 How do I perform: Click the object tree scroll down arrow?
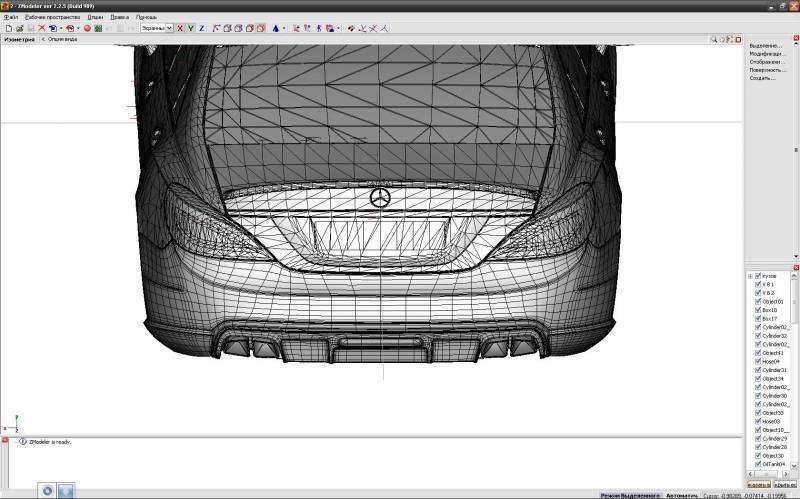pos(794,466)
